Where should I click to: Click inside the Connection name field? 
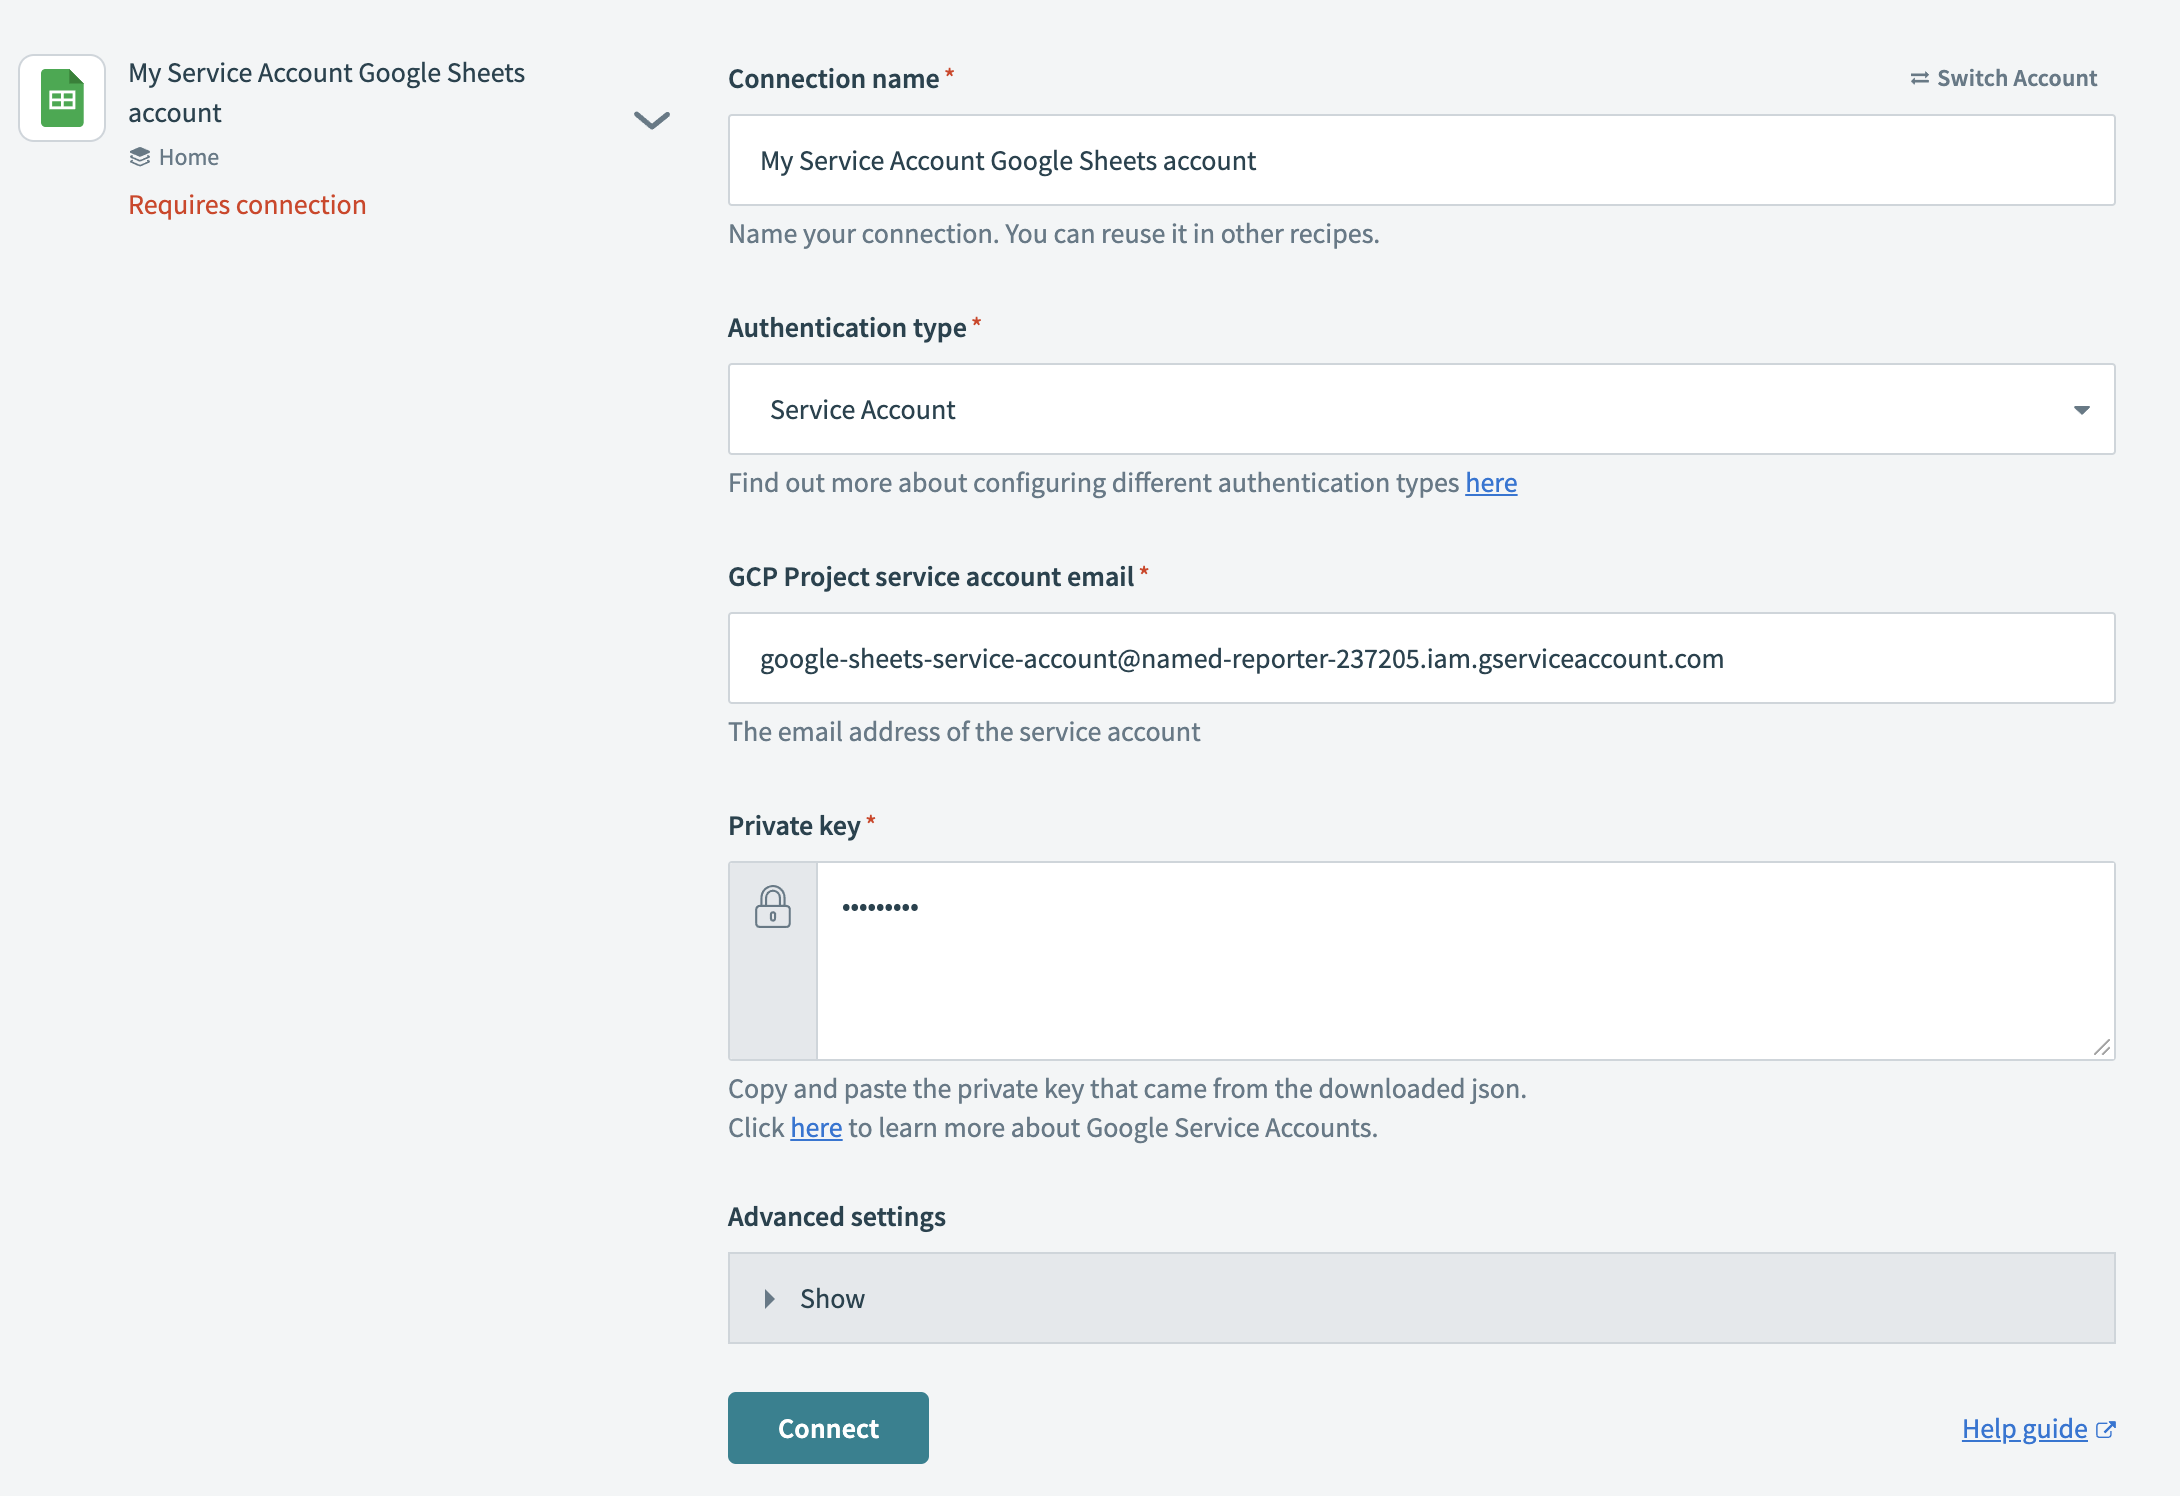pos(1420,160)
